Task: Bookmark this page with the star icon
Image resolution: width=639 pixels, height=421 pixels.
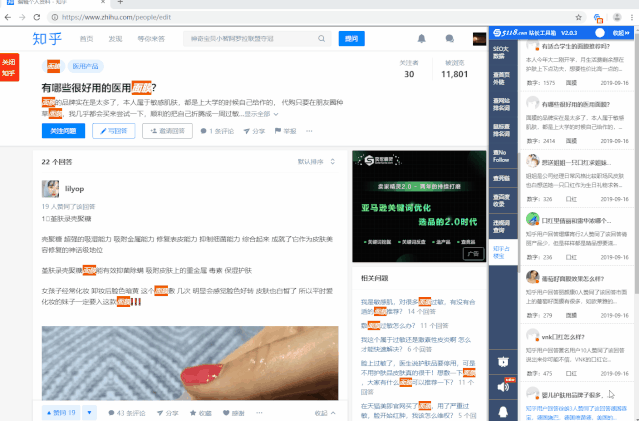Action: 578,17
